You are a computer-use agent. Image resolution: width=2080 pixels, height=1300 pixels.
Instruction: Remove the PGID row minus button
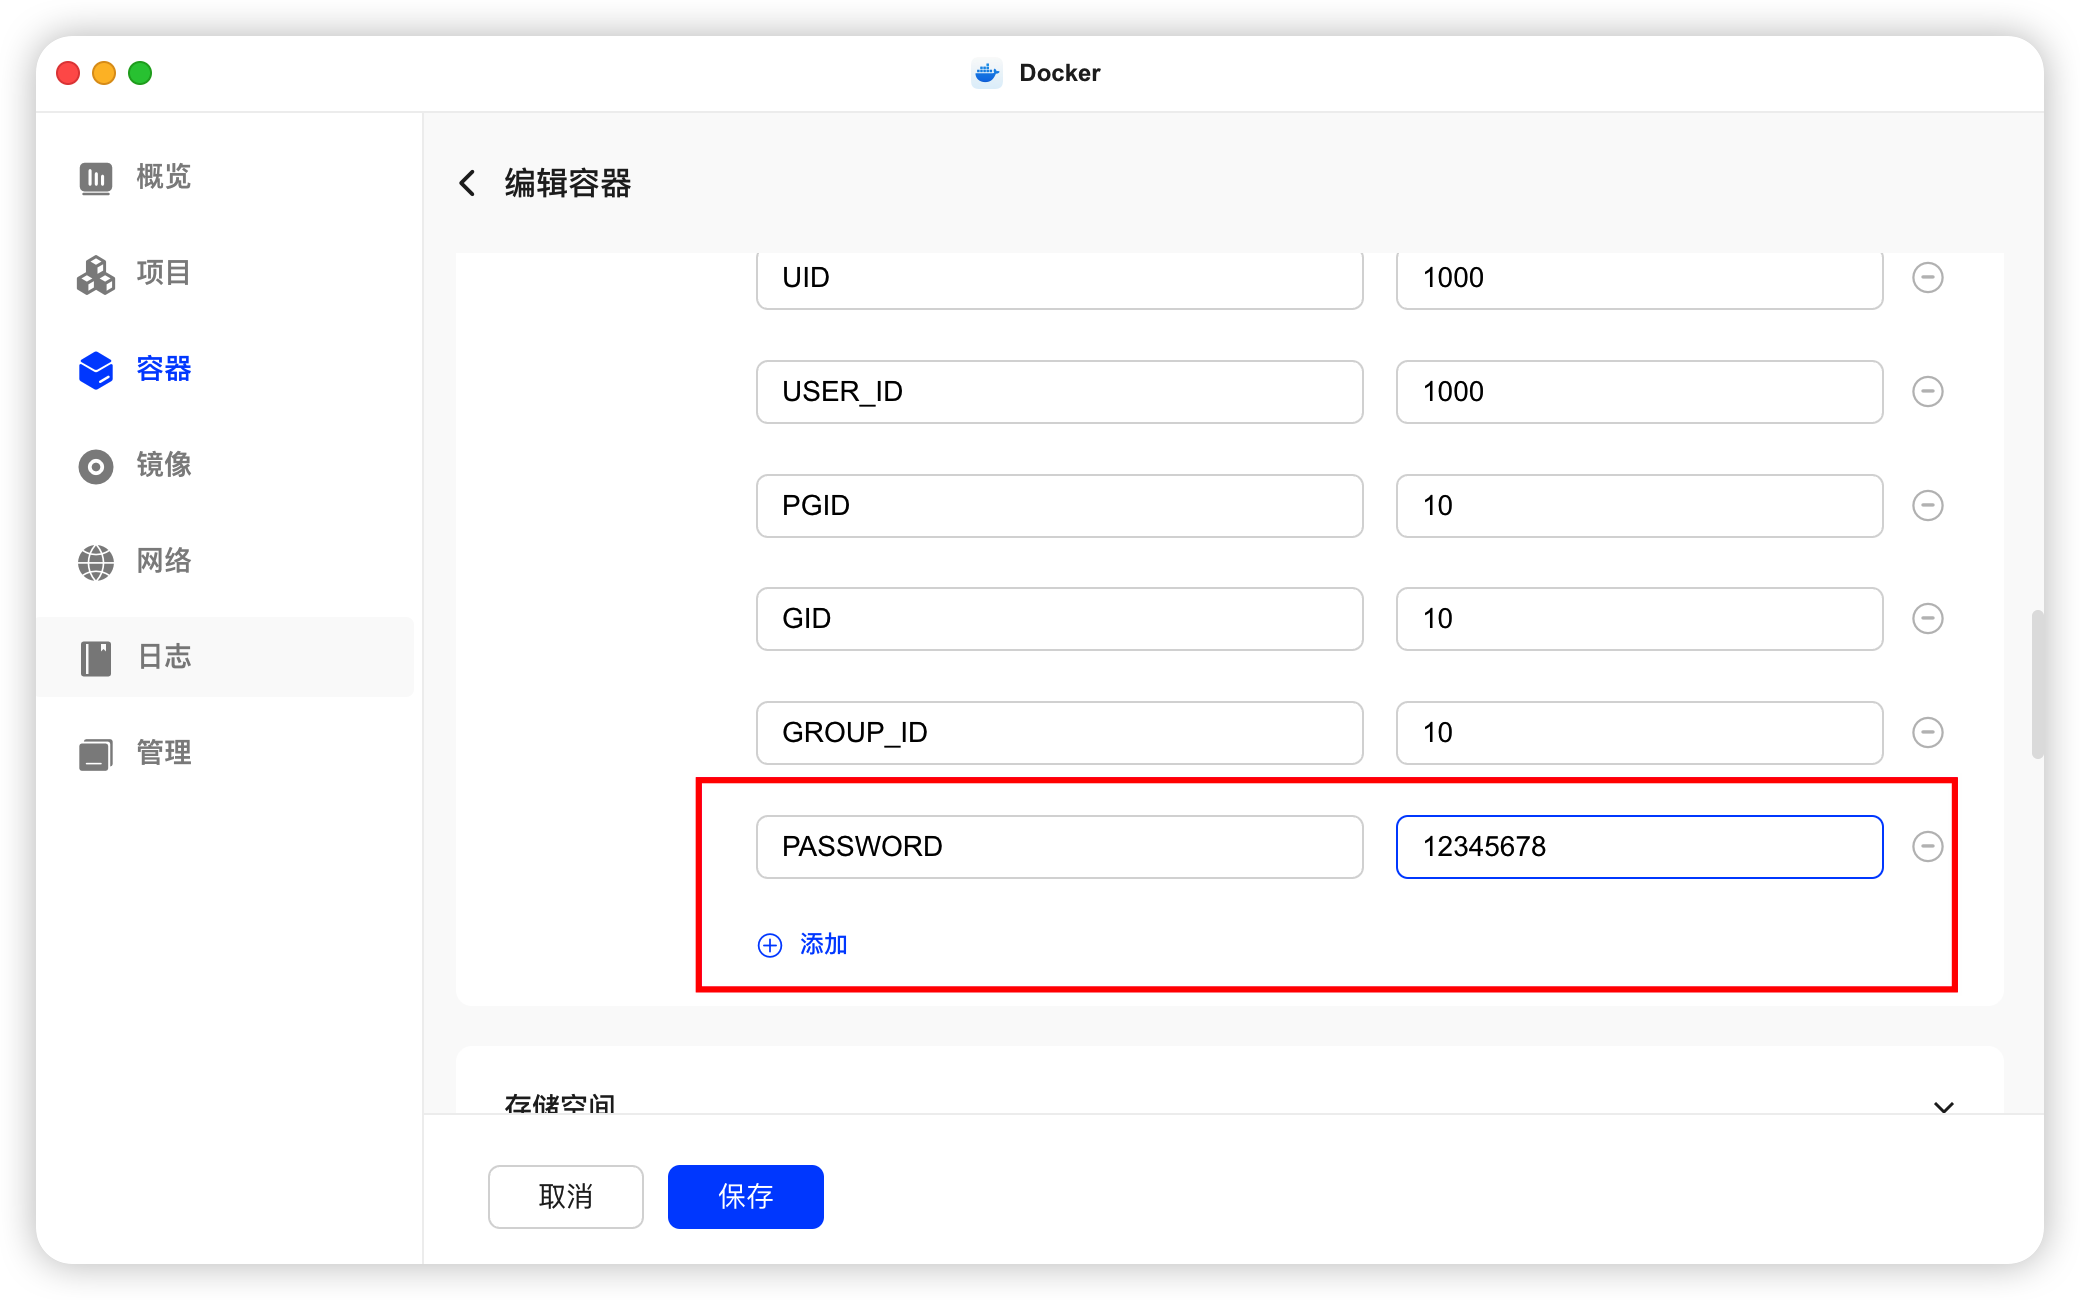pyautogui.click(x=1927, y=506)
